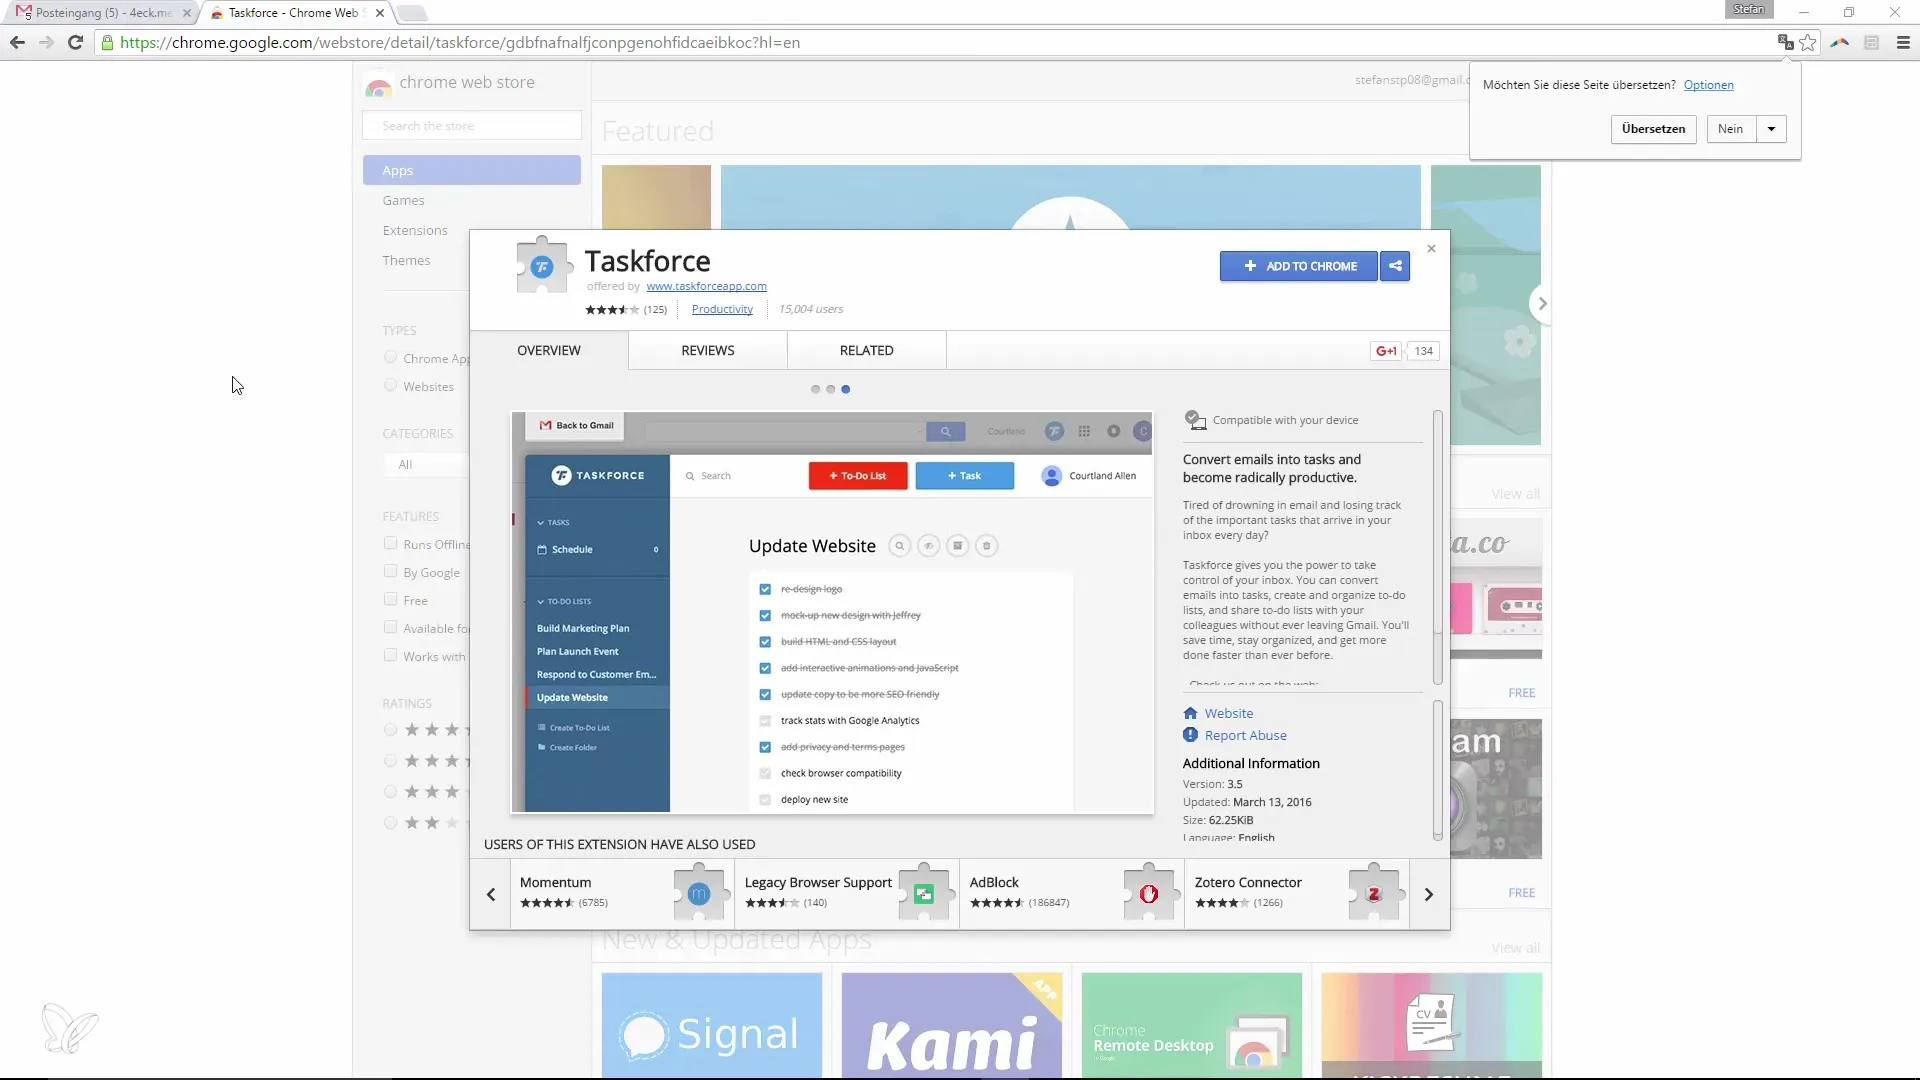Select the Chrome Apps radio button
This screenshot has width=1920, height=1080.
391,357
